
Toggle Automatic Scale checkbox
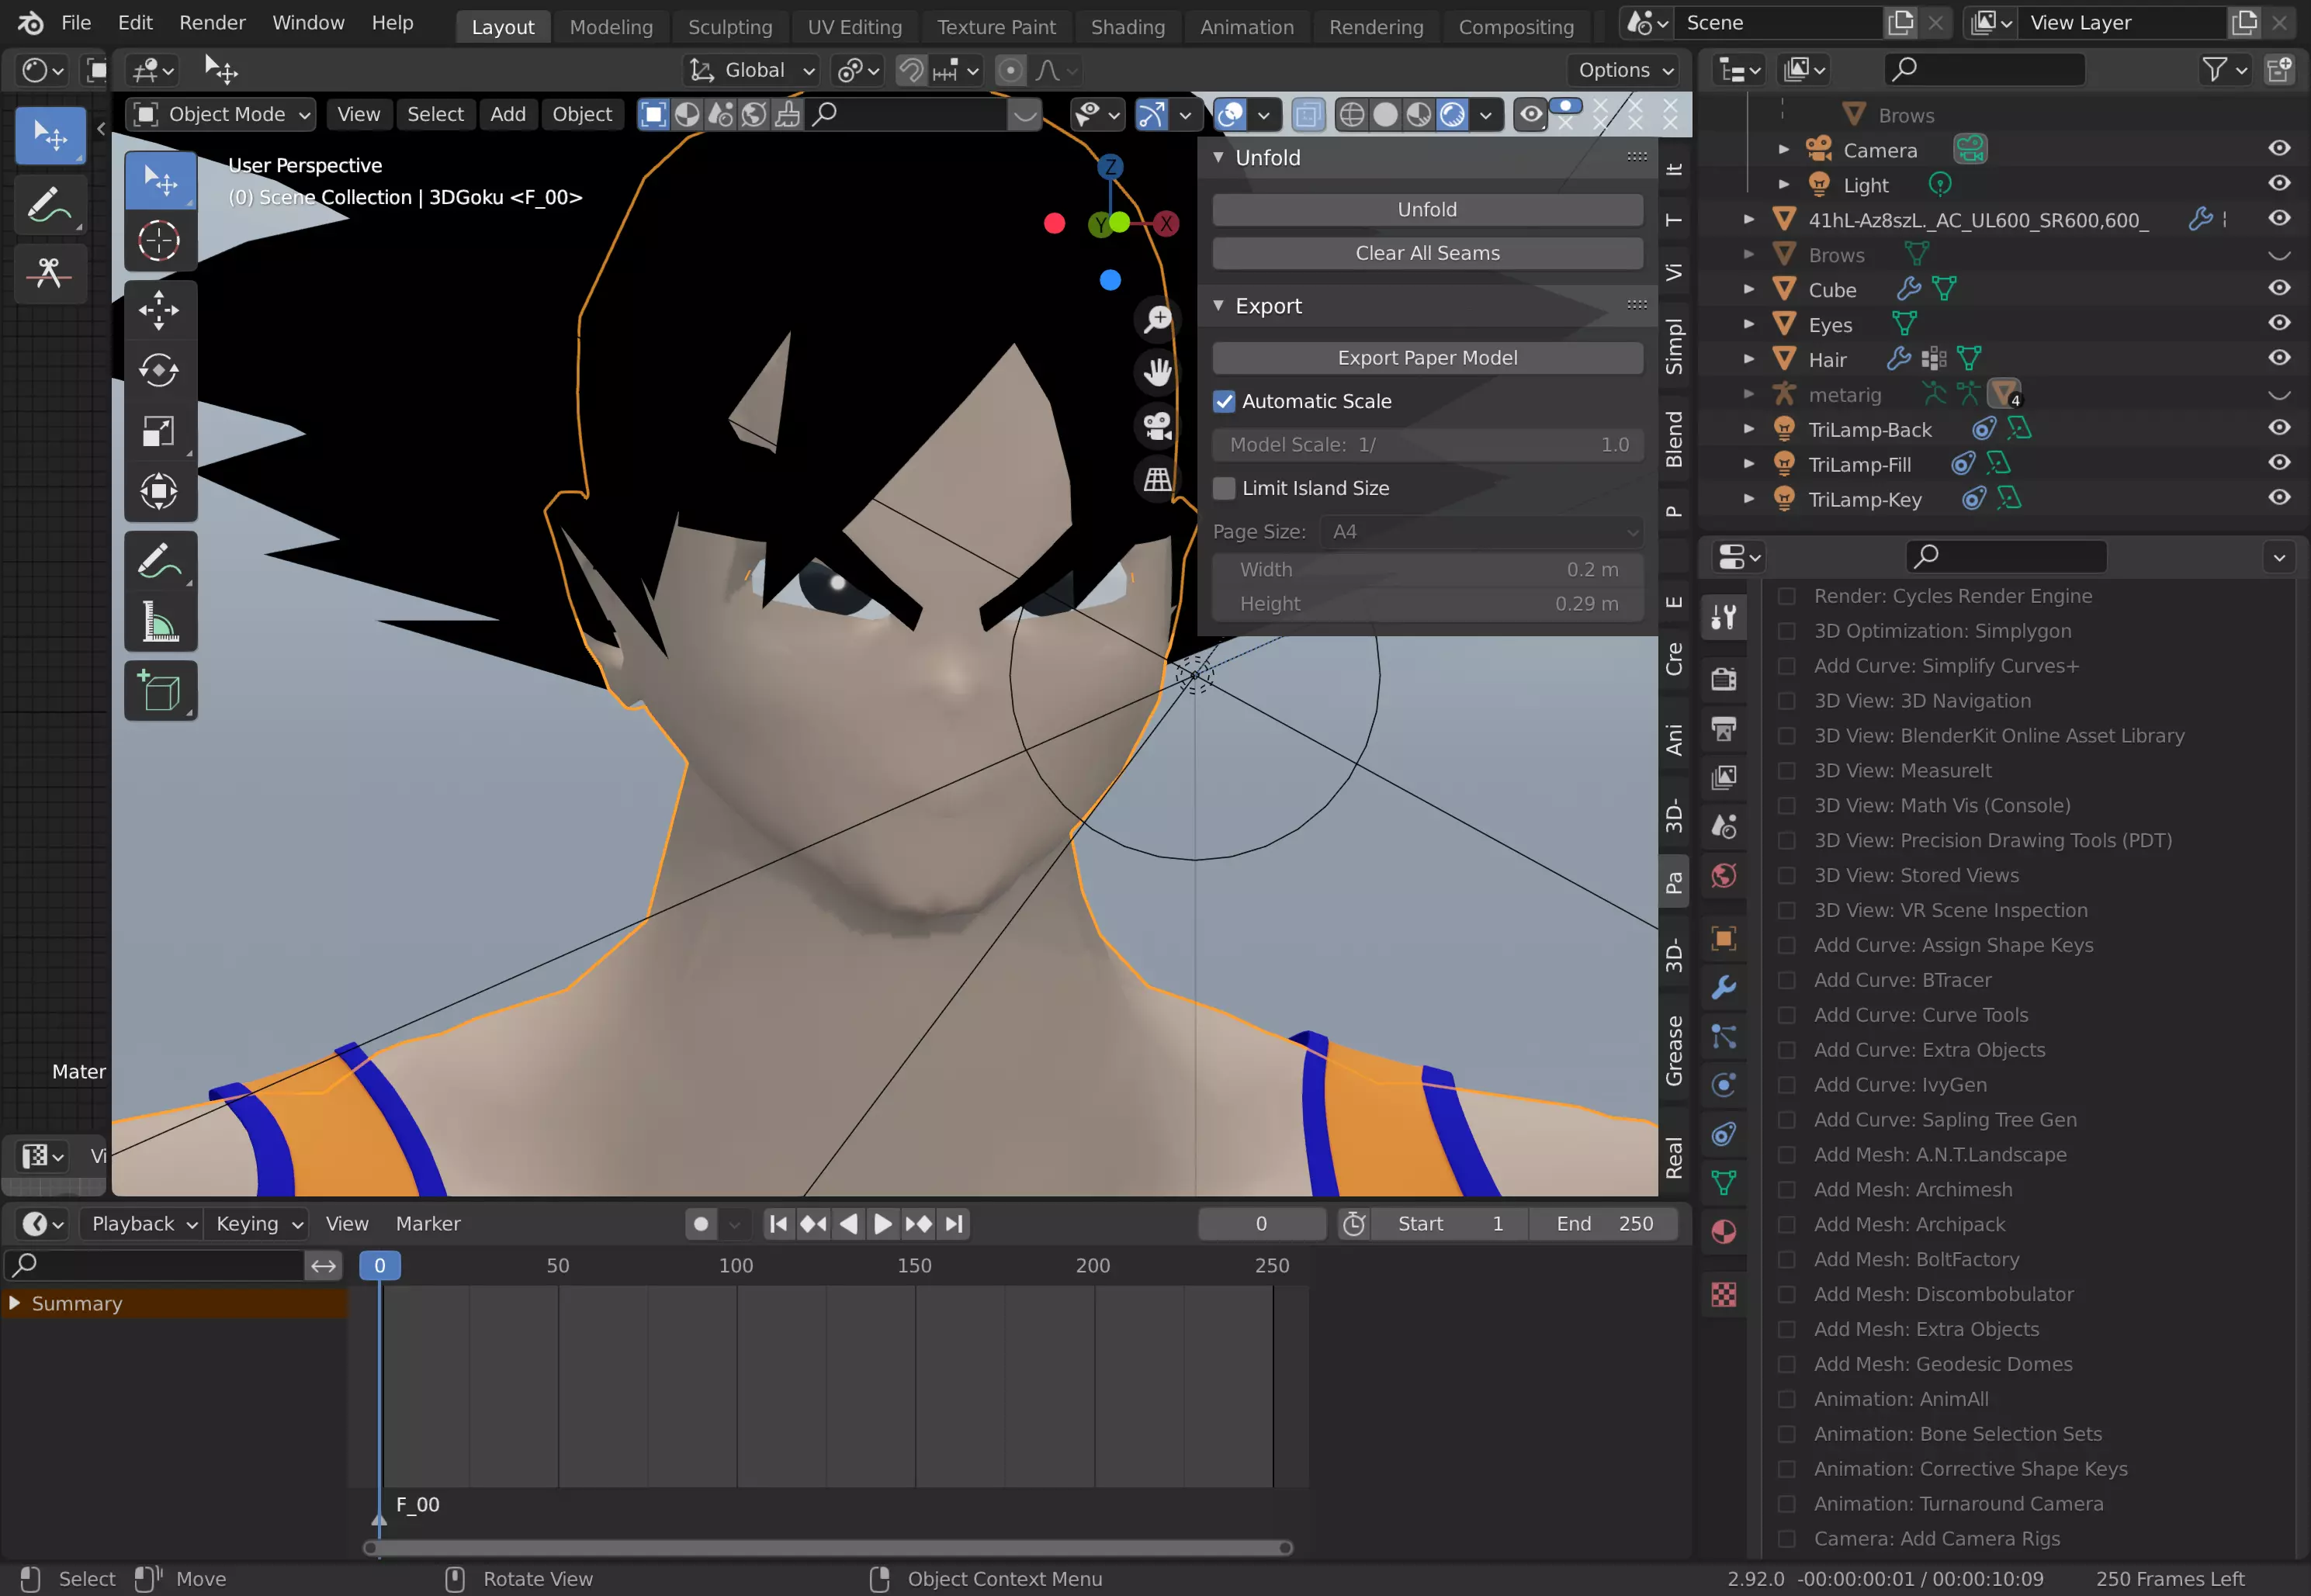point(1224,401)
